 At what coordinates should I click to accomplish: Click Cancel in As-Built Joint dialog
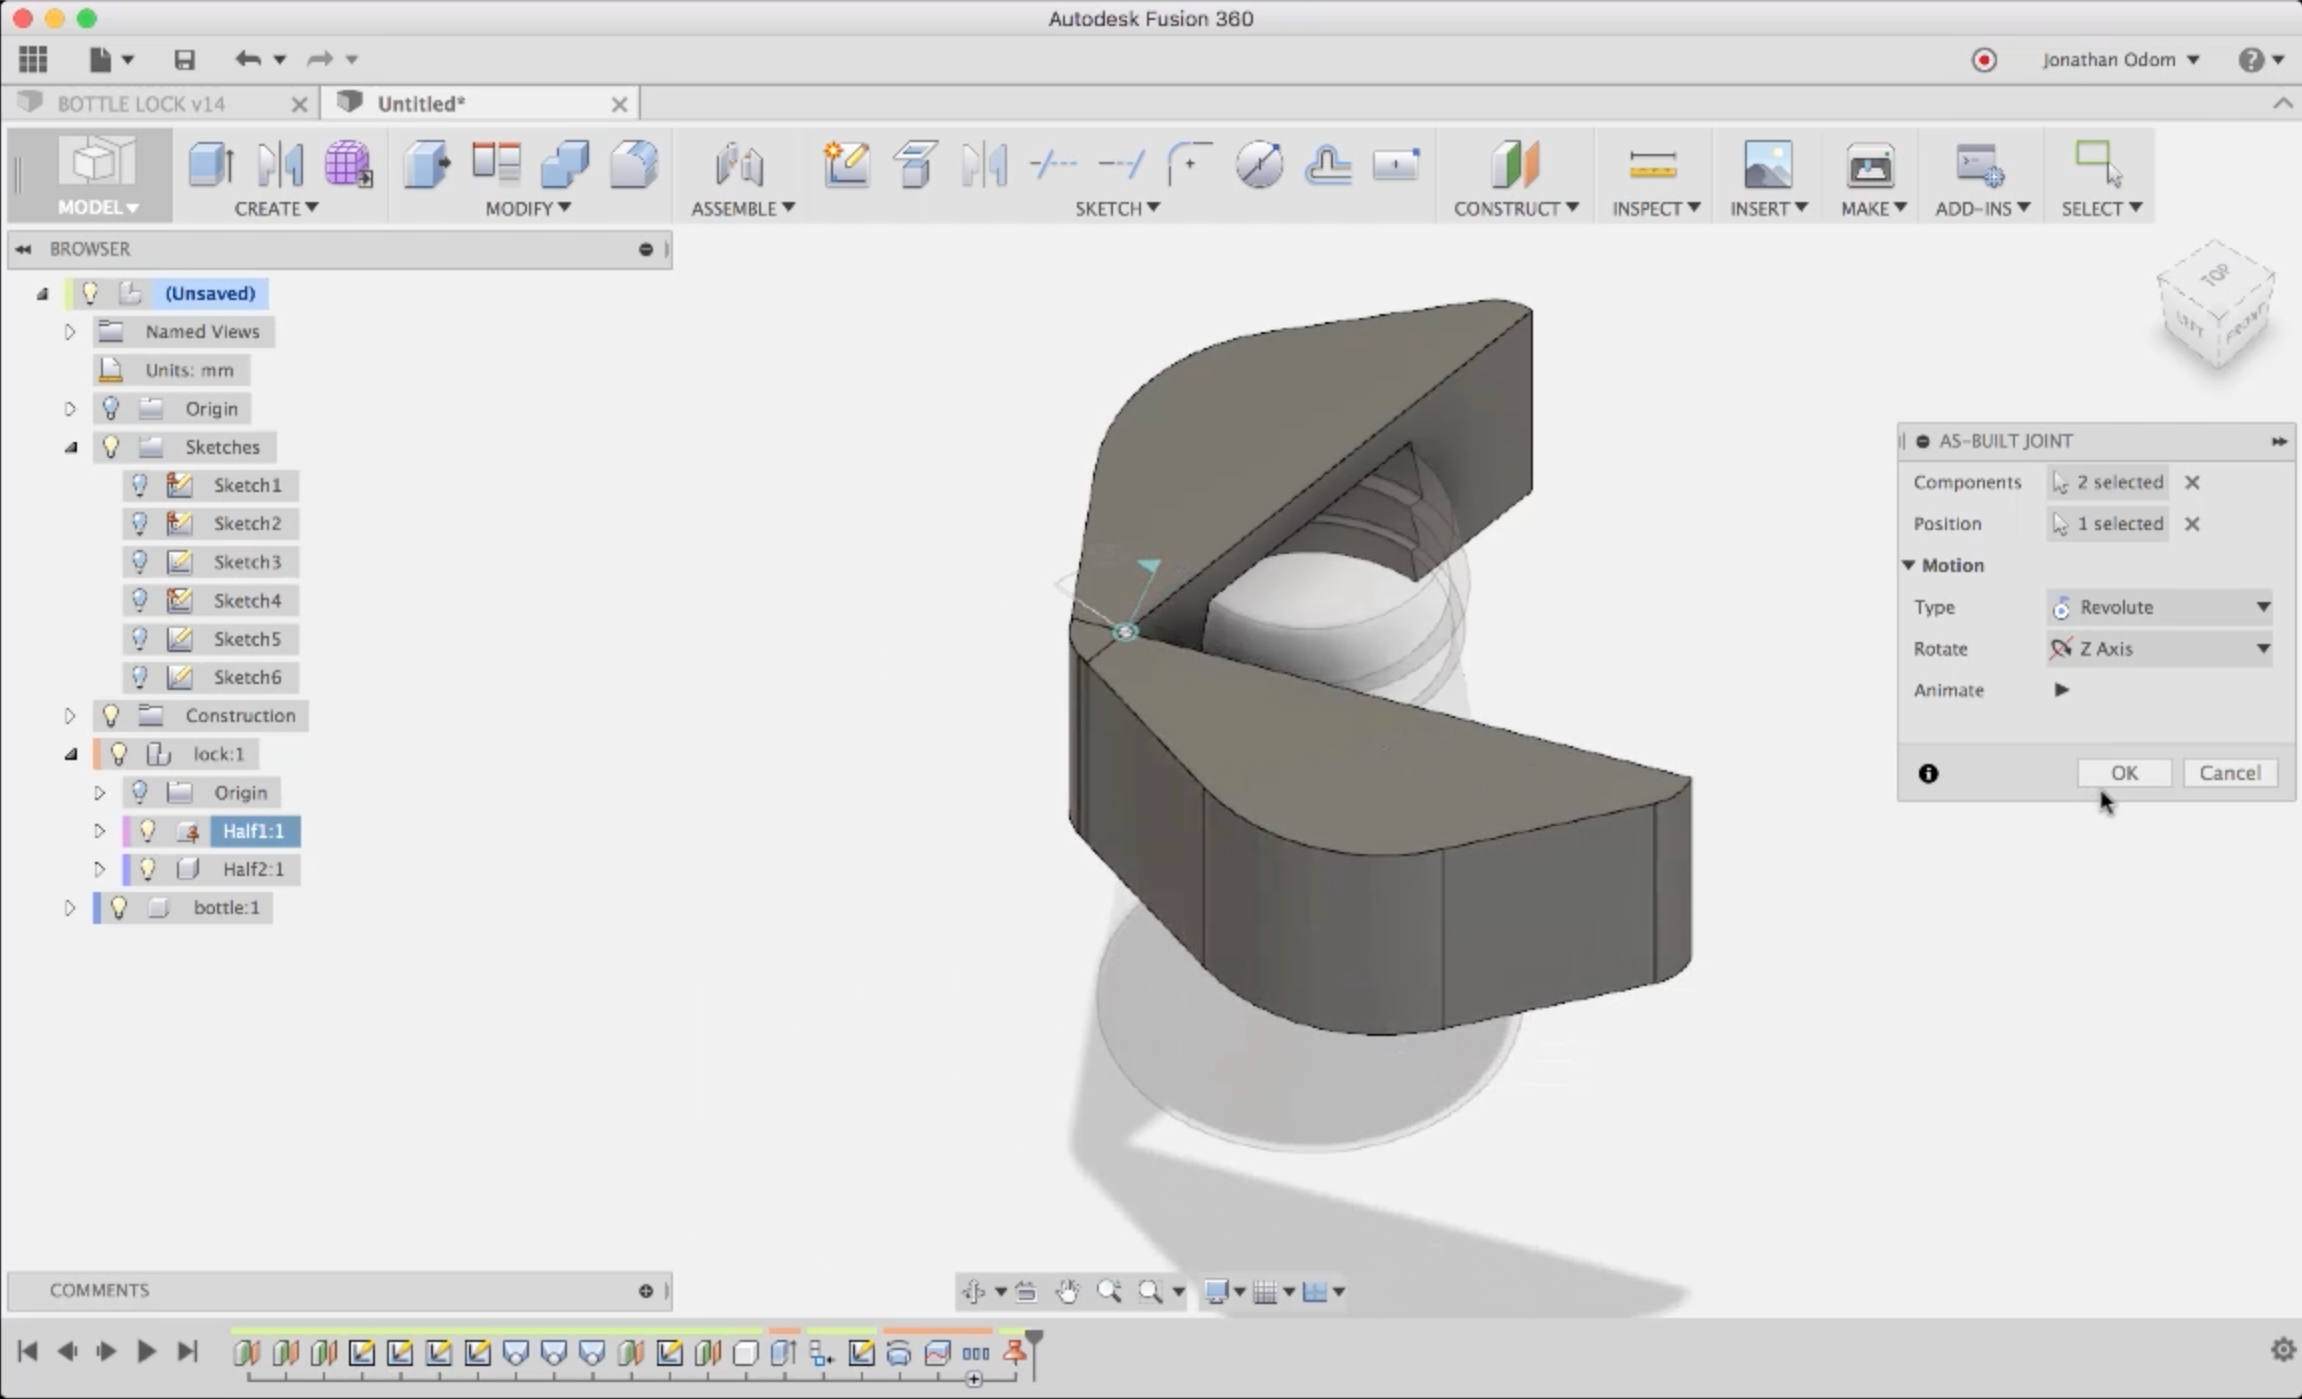click(x=2229, y=773)
